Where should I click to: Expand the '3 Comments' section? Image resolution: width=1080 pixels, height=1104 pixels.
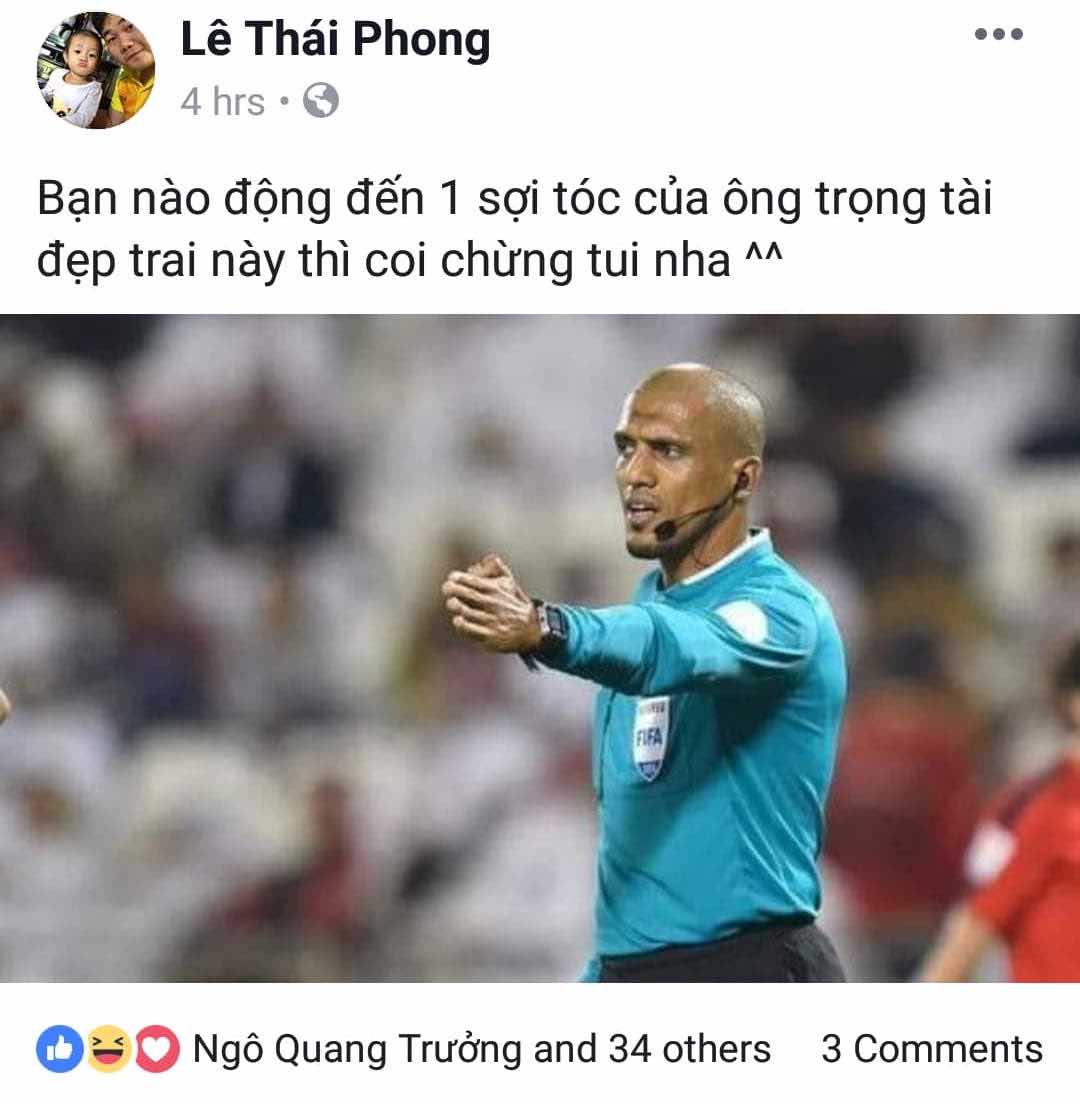point(931,1049)
